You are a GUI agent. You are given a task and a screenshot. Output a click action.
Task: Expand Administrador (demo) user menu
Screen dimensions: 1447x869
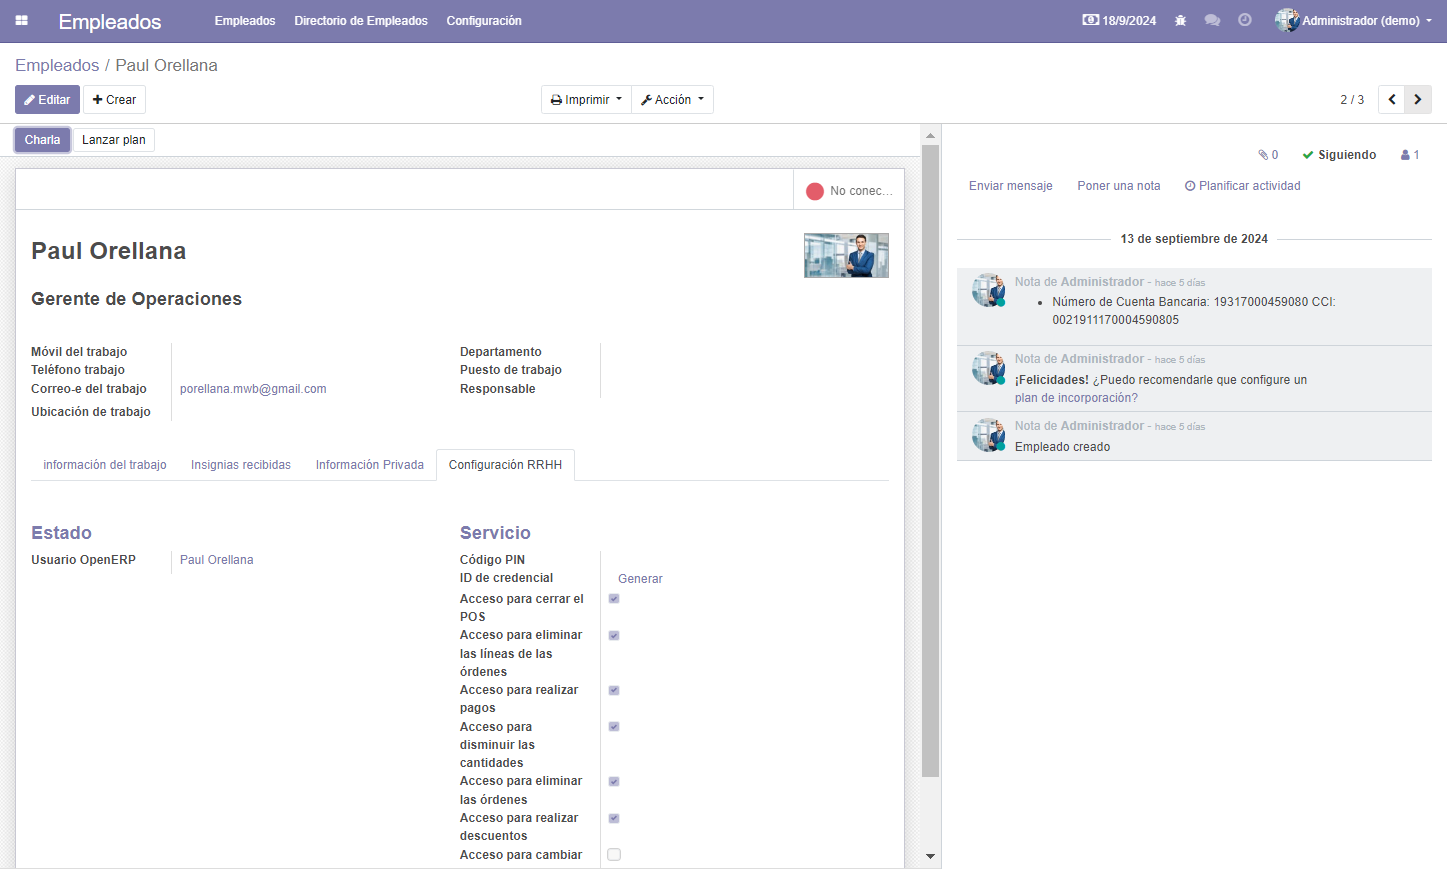[1353, 20]
